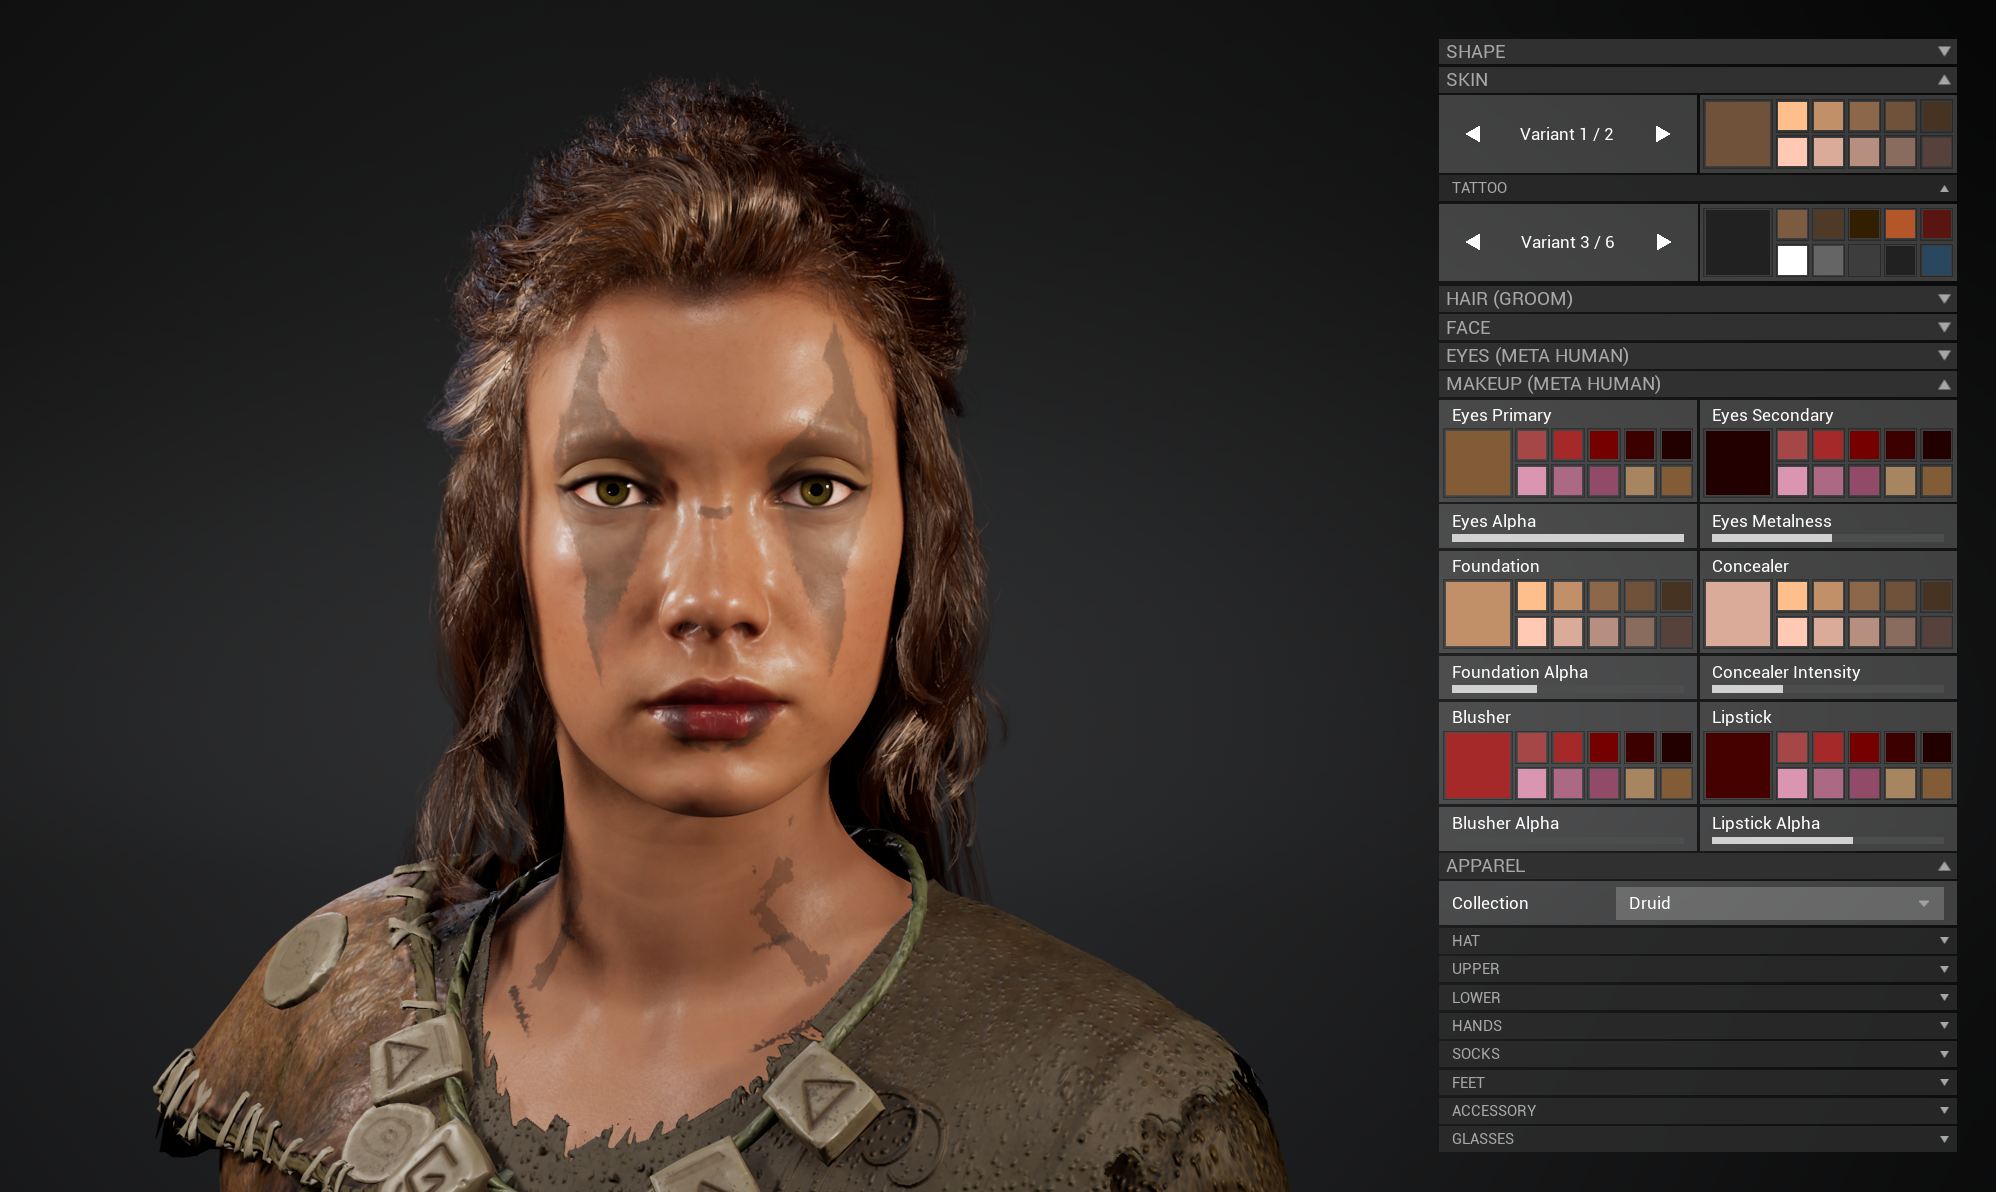Expand the SHAPE section
Viewport: 1996px width, 1192px height.
point(1943,52)
